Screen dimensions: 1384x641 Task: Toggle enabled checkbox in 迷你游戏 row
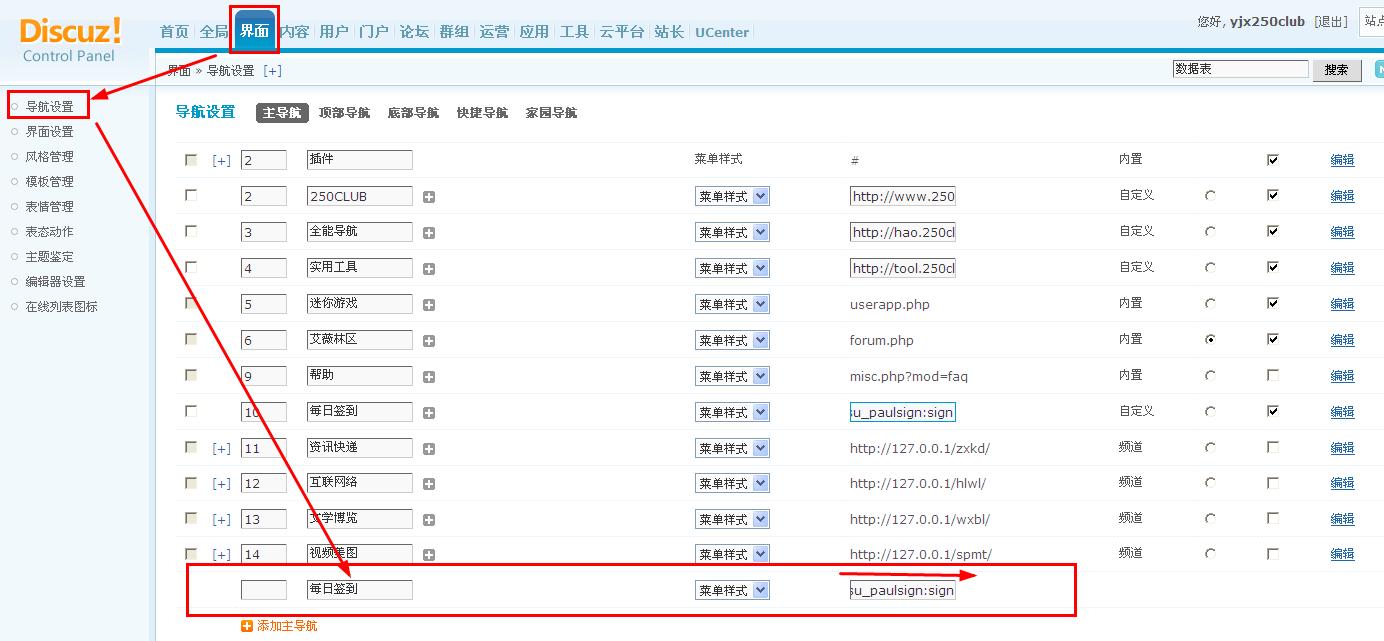tap(1273, 303)
